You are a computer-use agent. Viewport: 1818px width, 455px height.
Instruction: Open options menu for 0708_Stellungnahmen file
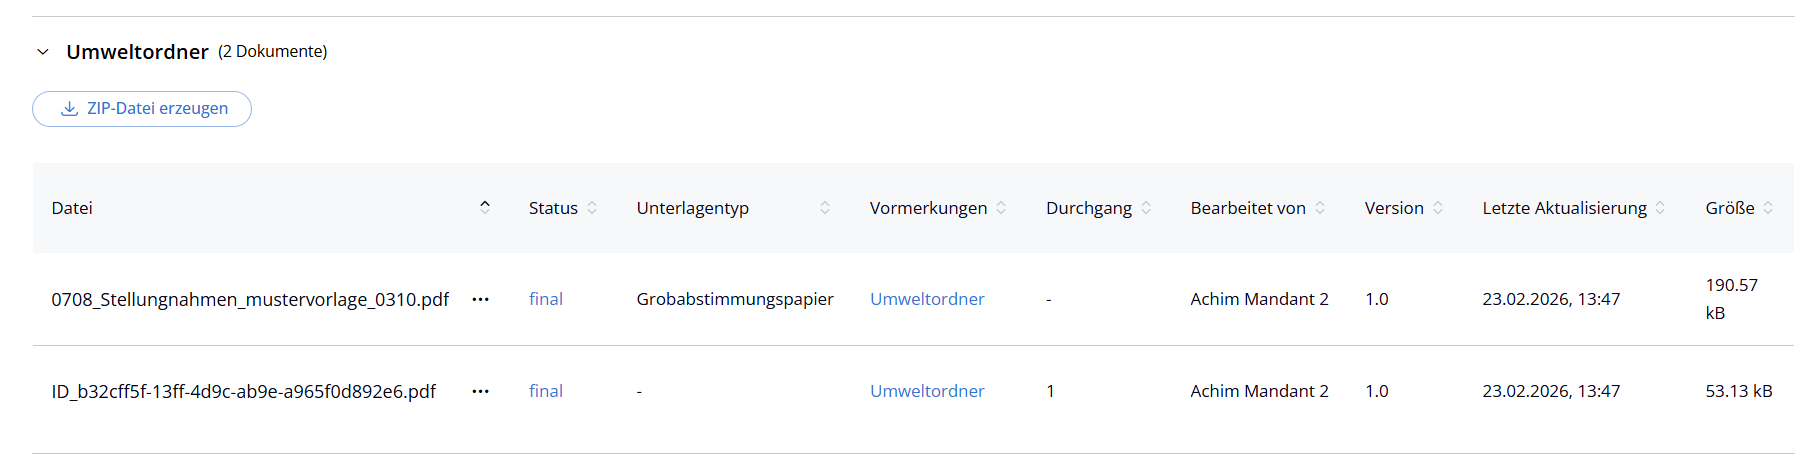pyautogui.click(x=481, y=299)
